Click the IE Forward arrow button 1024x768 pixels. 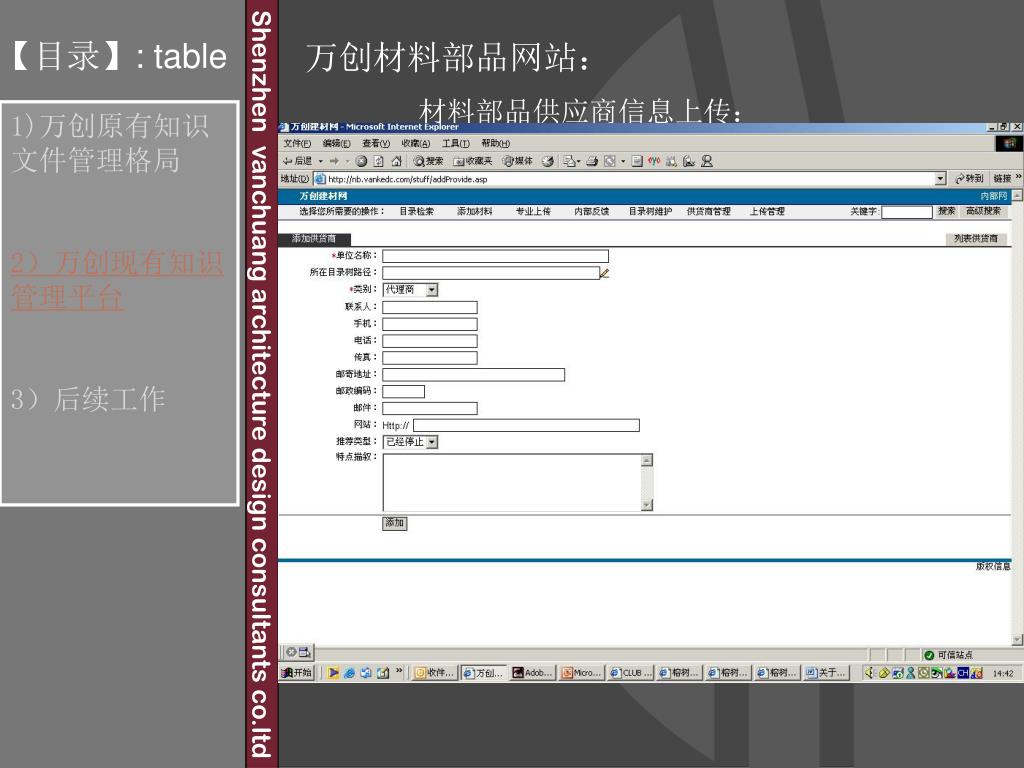(x=334, y=161)
